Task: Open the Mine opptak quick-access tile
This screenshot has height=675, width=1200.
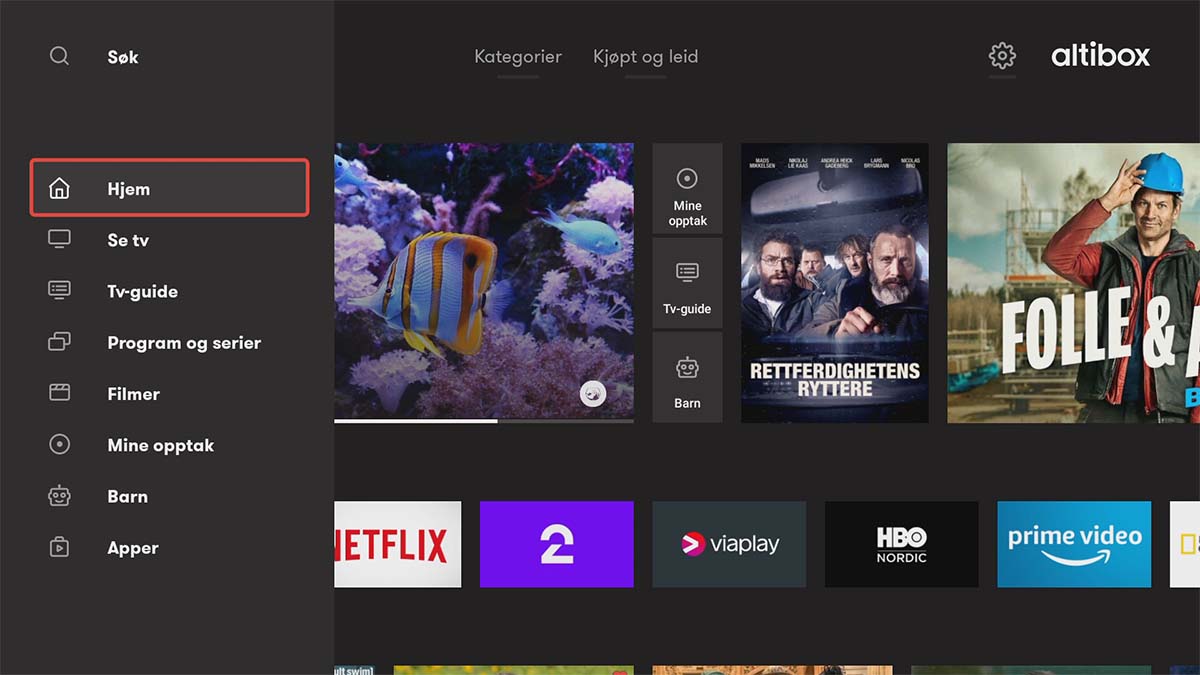Action: coord(687,190)
